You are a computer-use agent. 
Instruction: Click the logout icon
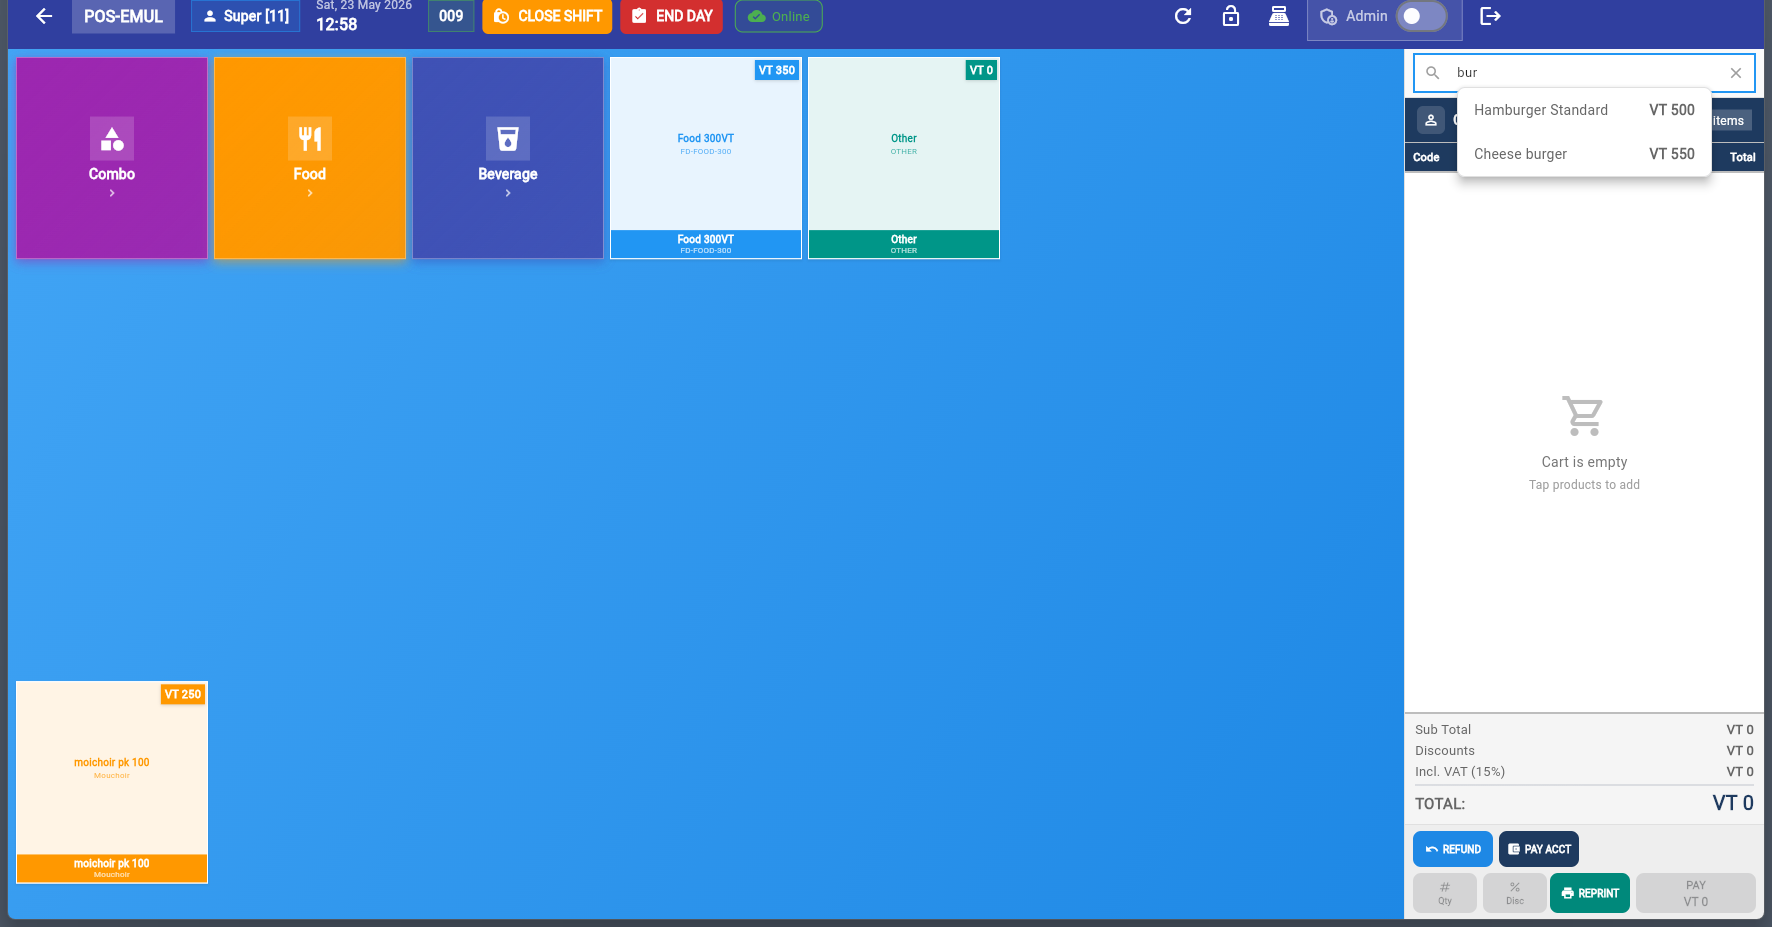(1490, 16)
